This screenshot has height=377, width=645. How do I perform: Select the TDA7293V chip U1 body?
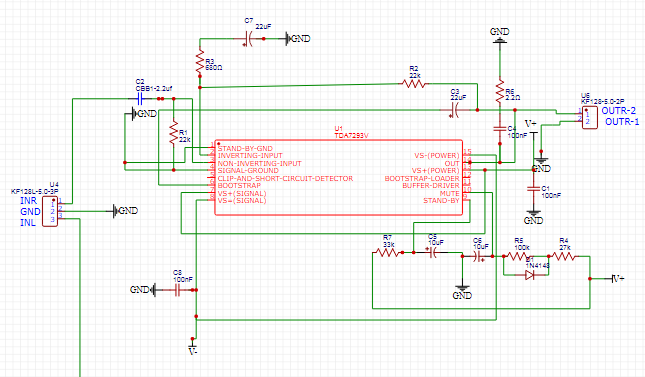click(x=339, y=177)
